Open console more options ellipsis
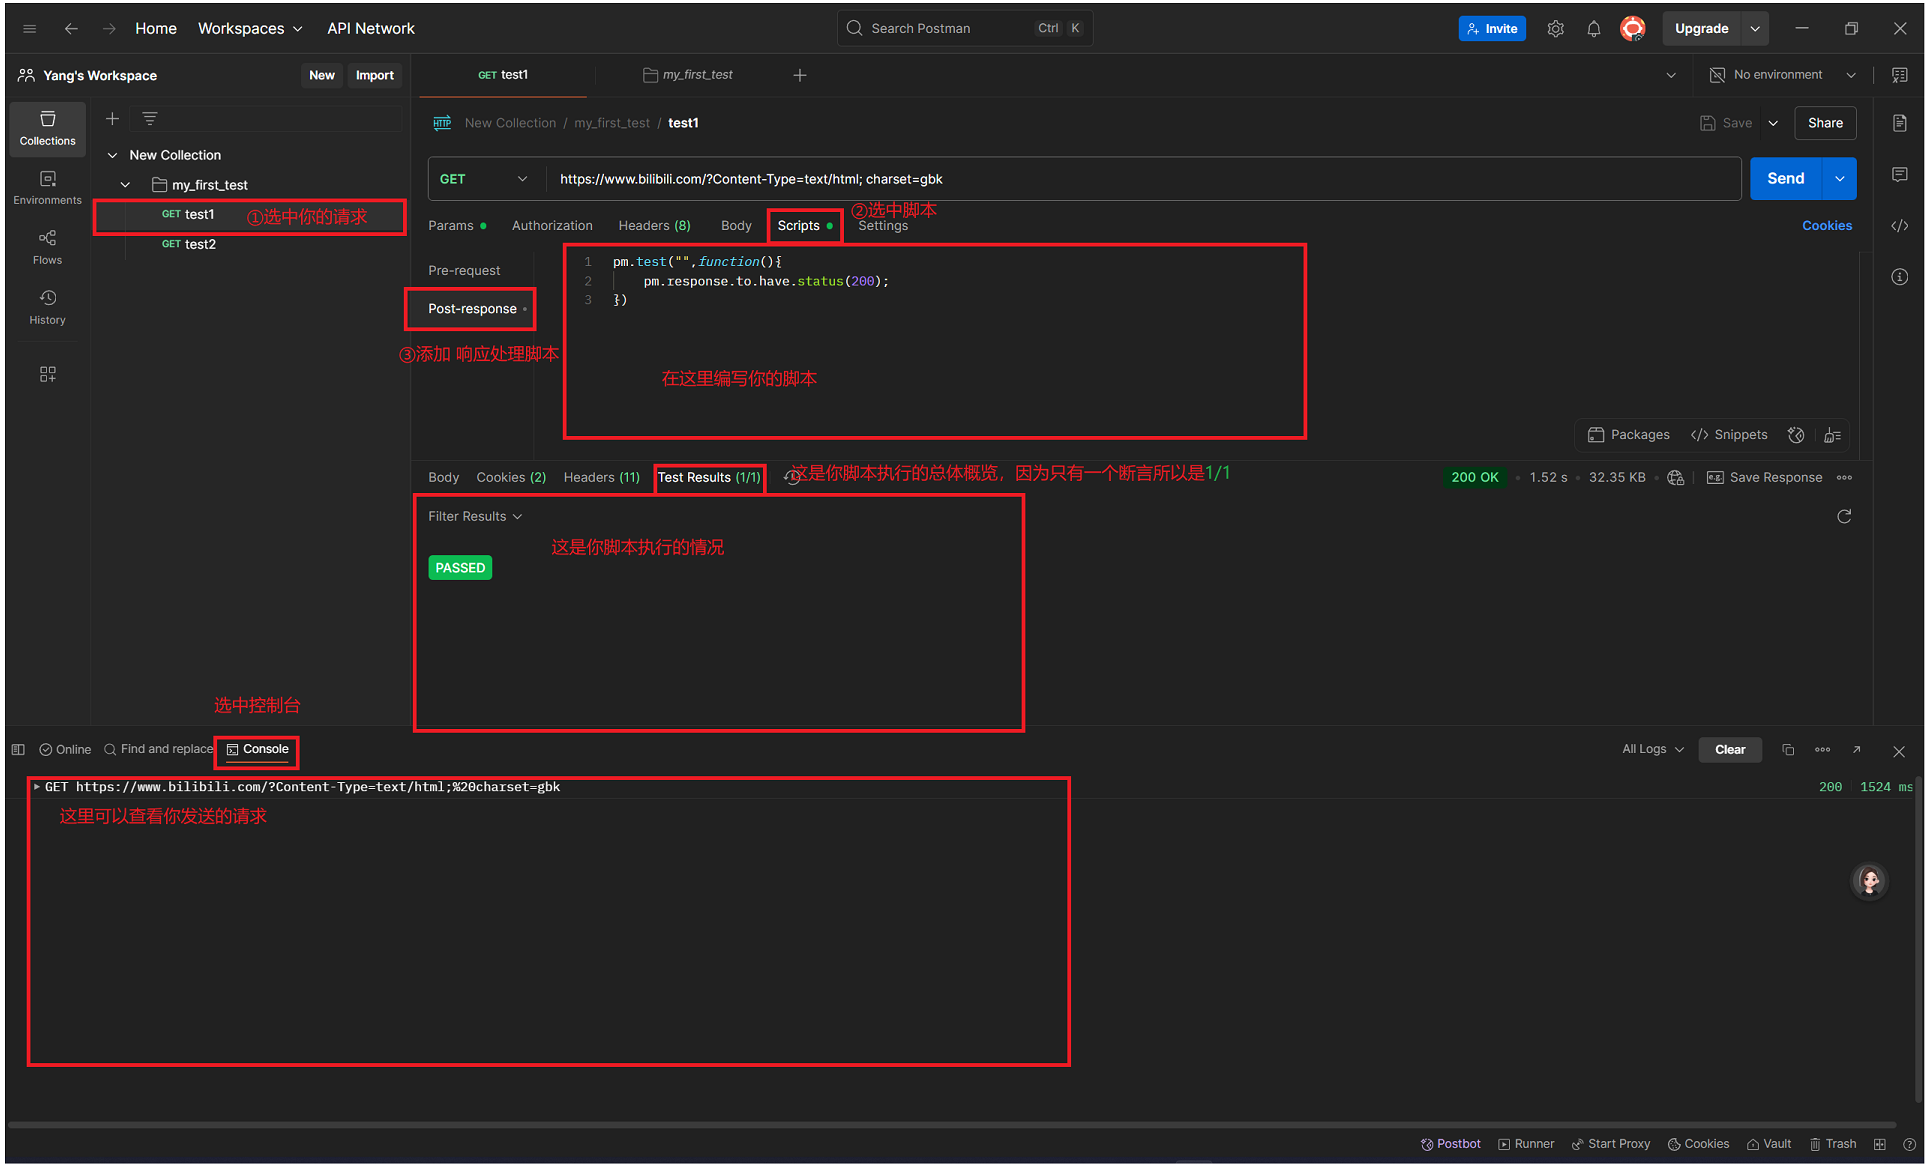This screenshot has height=1171, width=1929. tap(1823, 750)
